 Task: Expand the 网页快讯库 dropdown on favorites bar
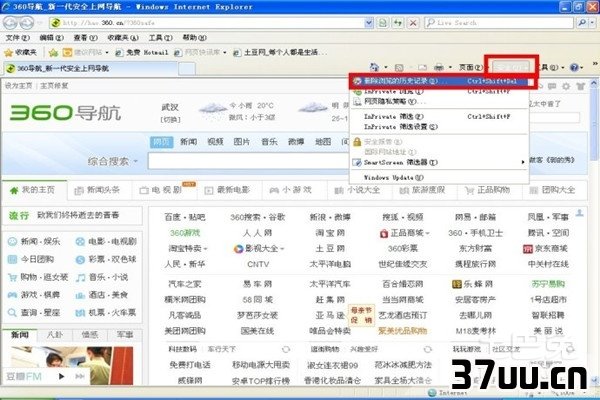point(225,52)
